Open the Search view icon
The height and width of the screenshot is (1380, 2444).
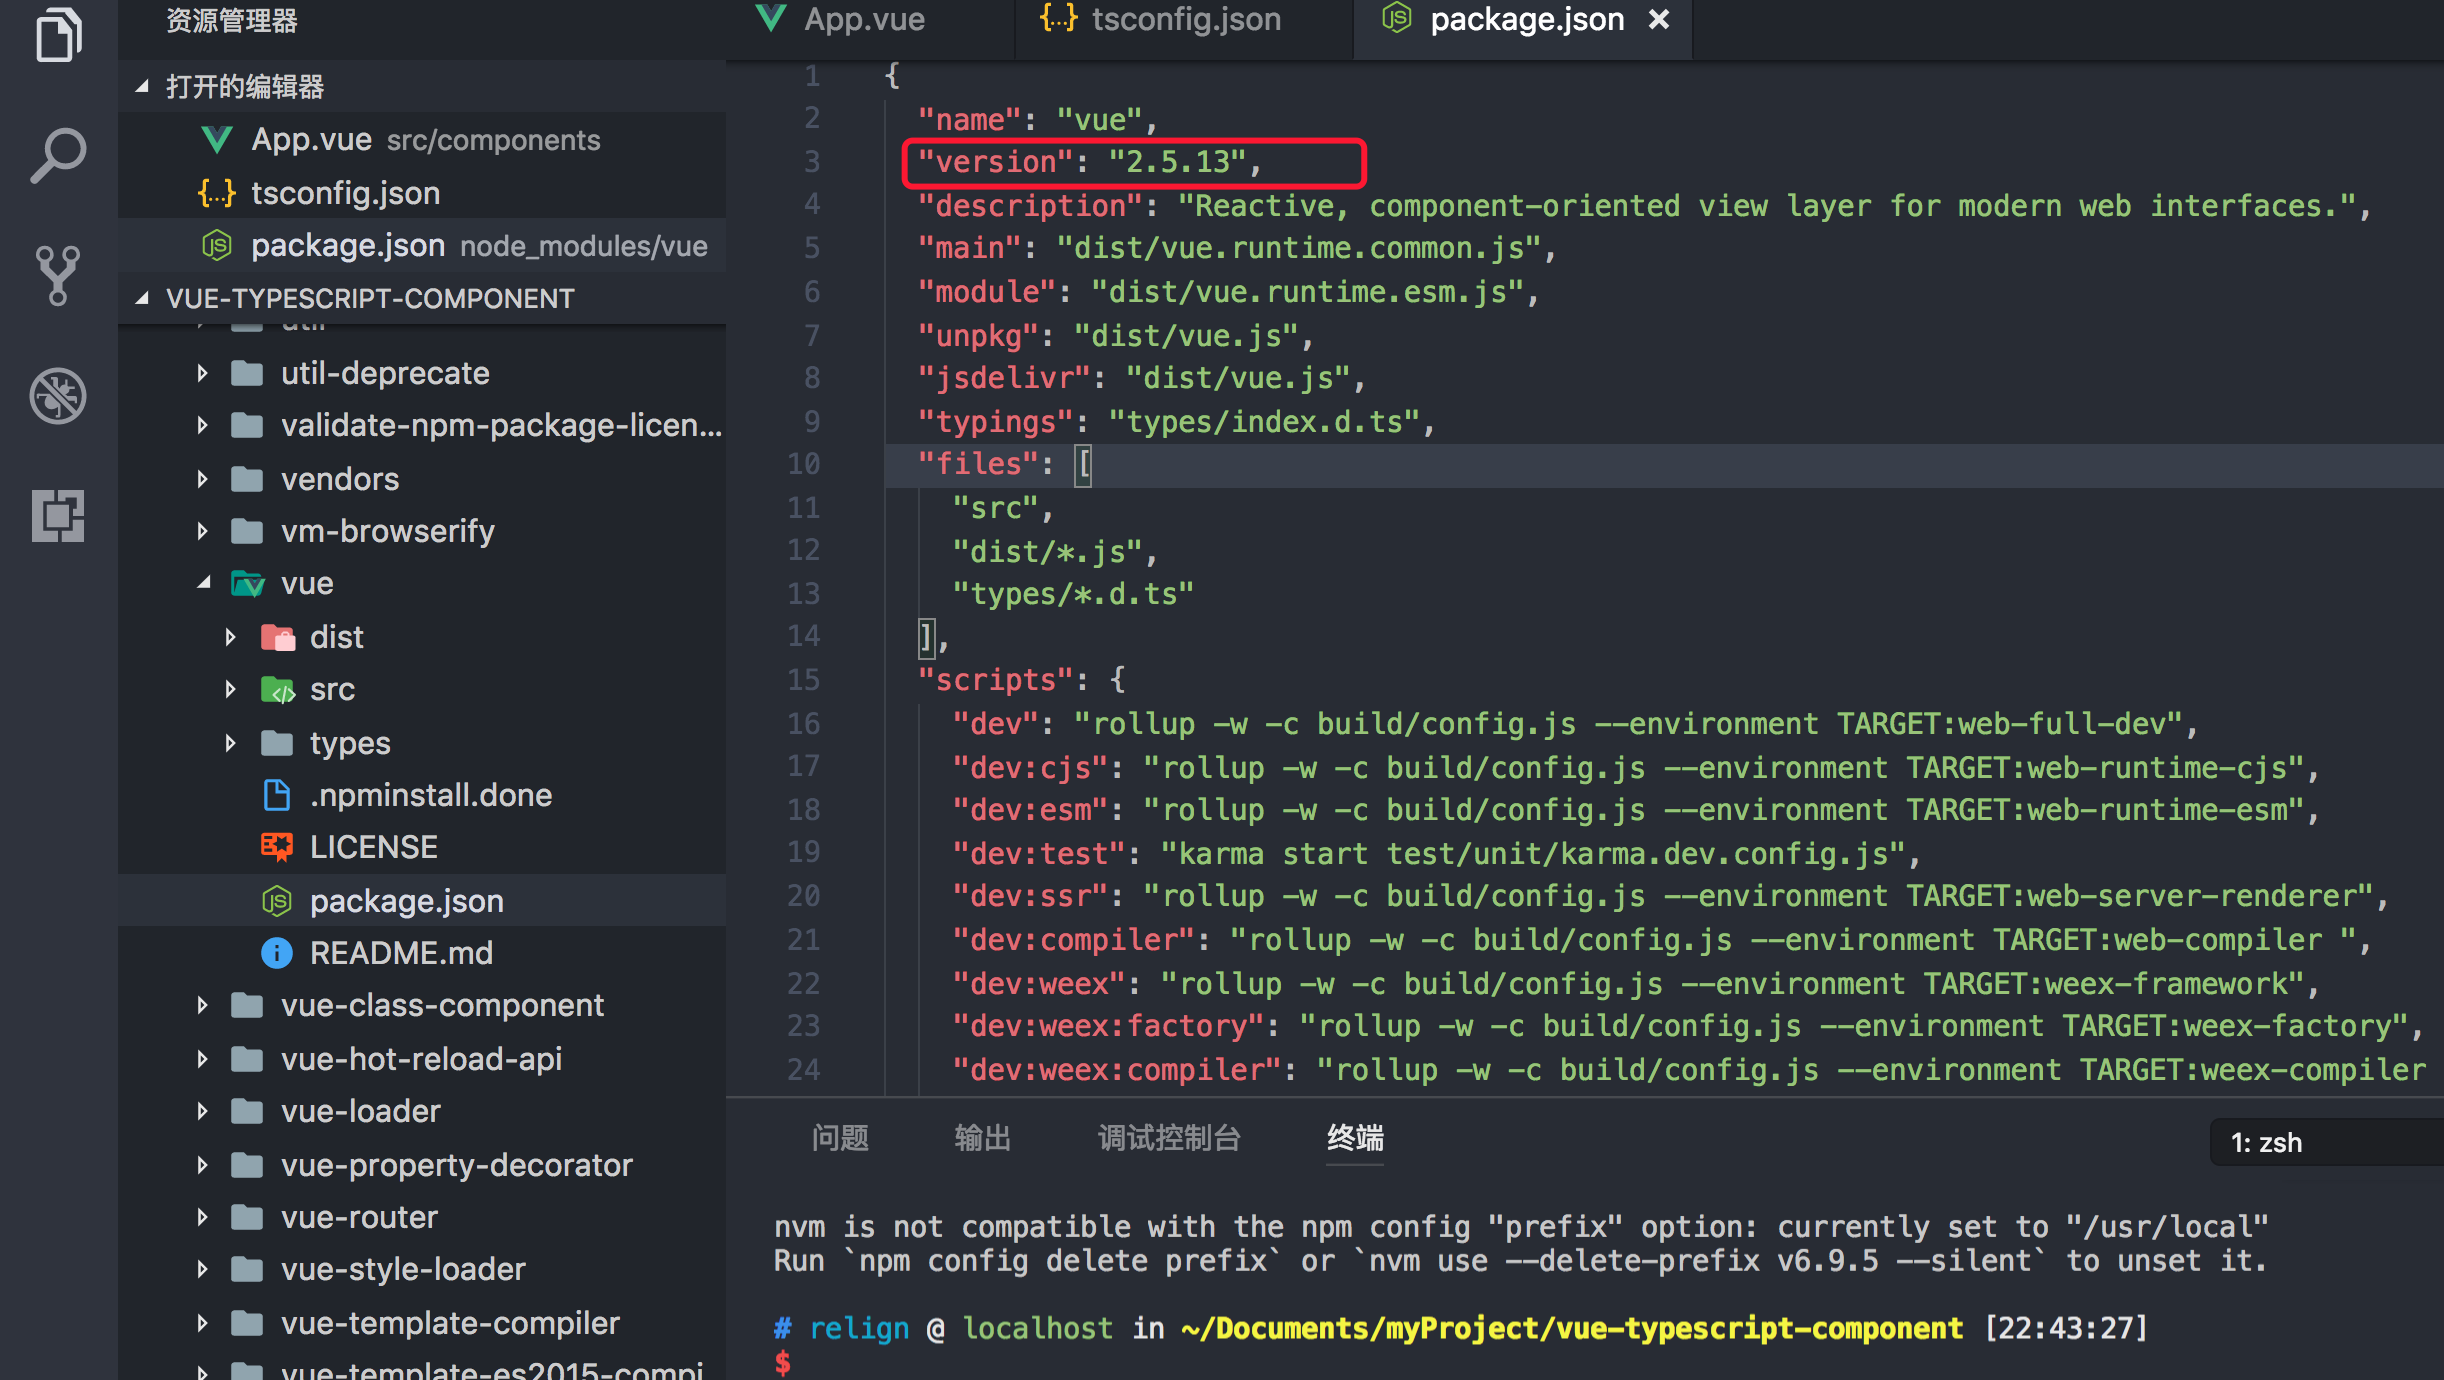click(57, 154)
